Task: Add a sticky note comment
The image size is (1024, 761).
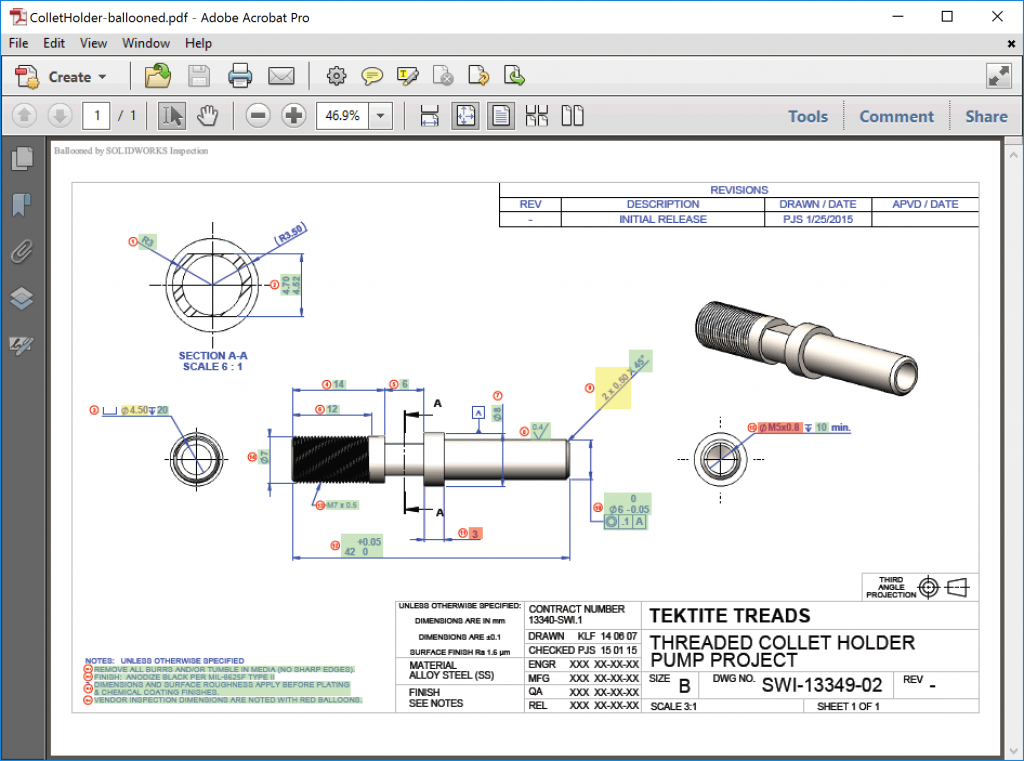Action: click(x=372, y=76)
